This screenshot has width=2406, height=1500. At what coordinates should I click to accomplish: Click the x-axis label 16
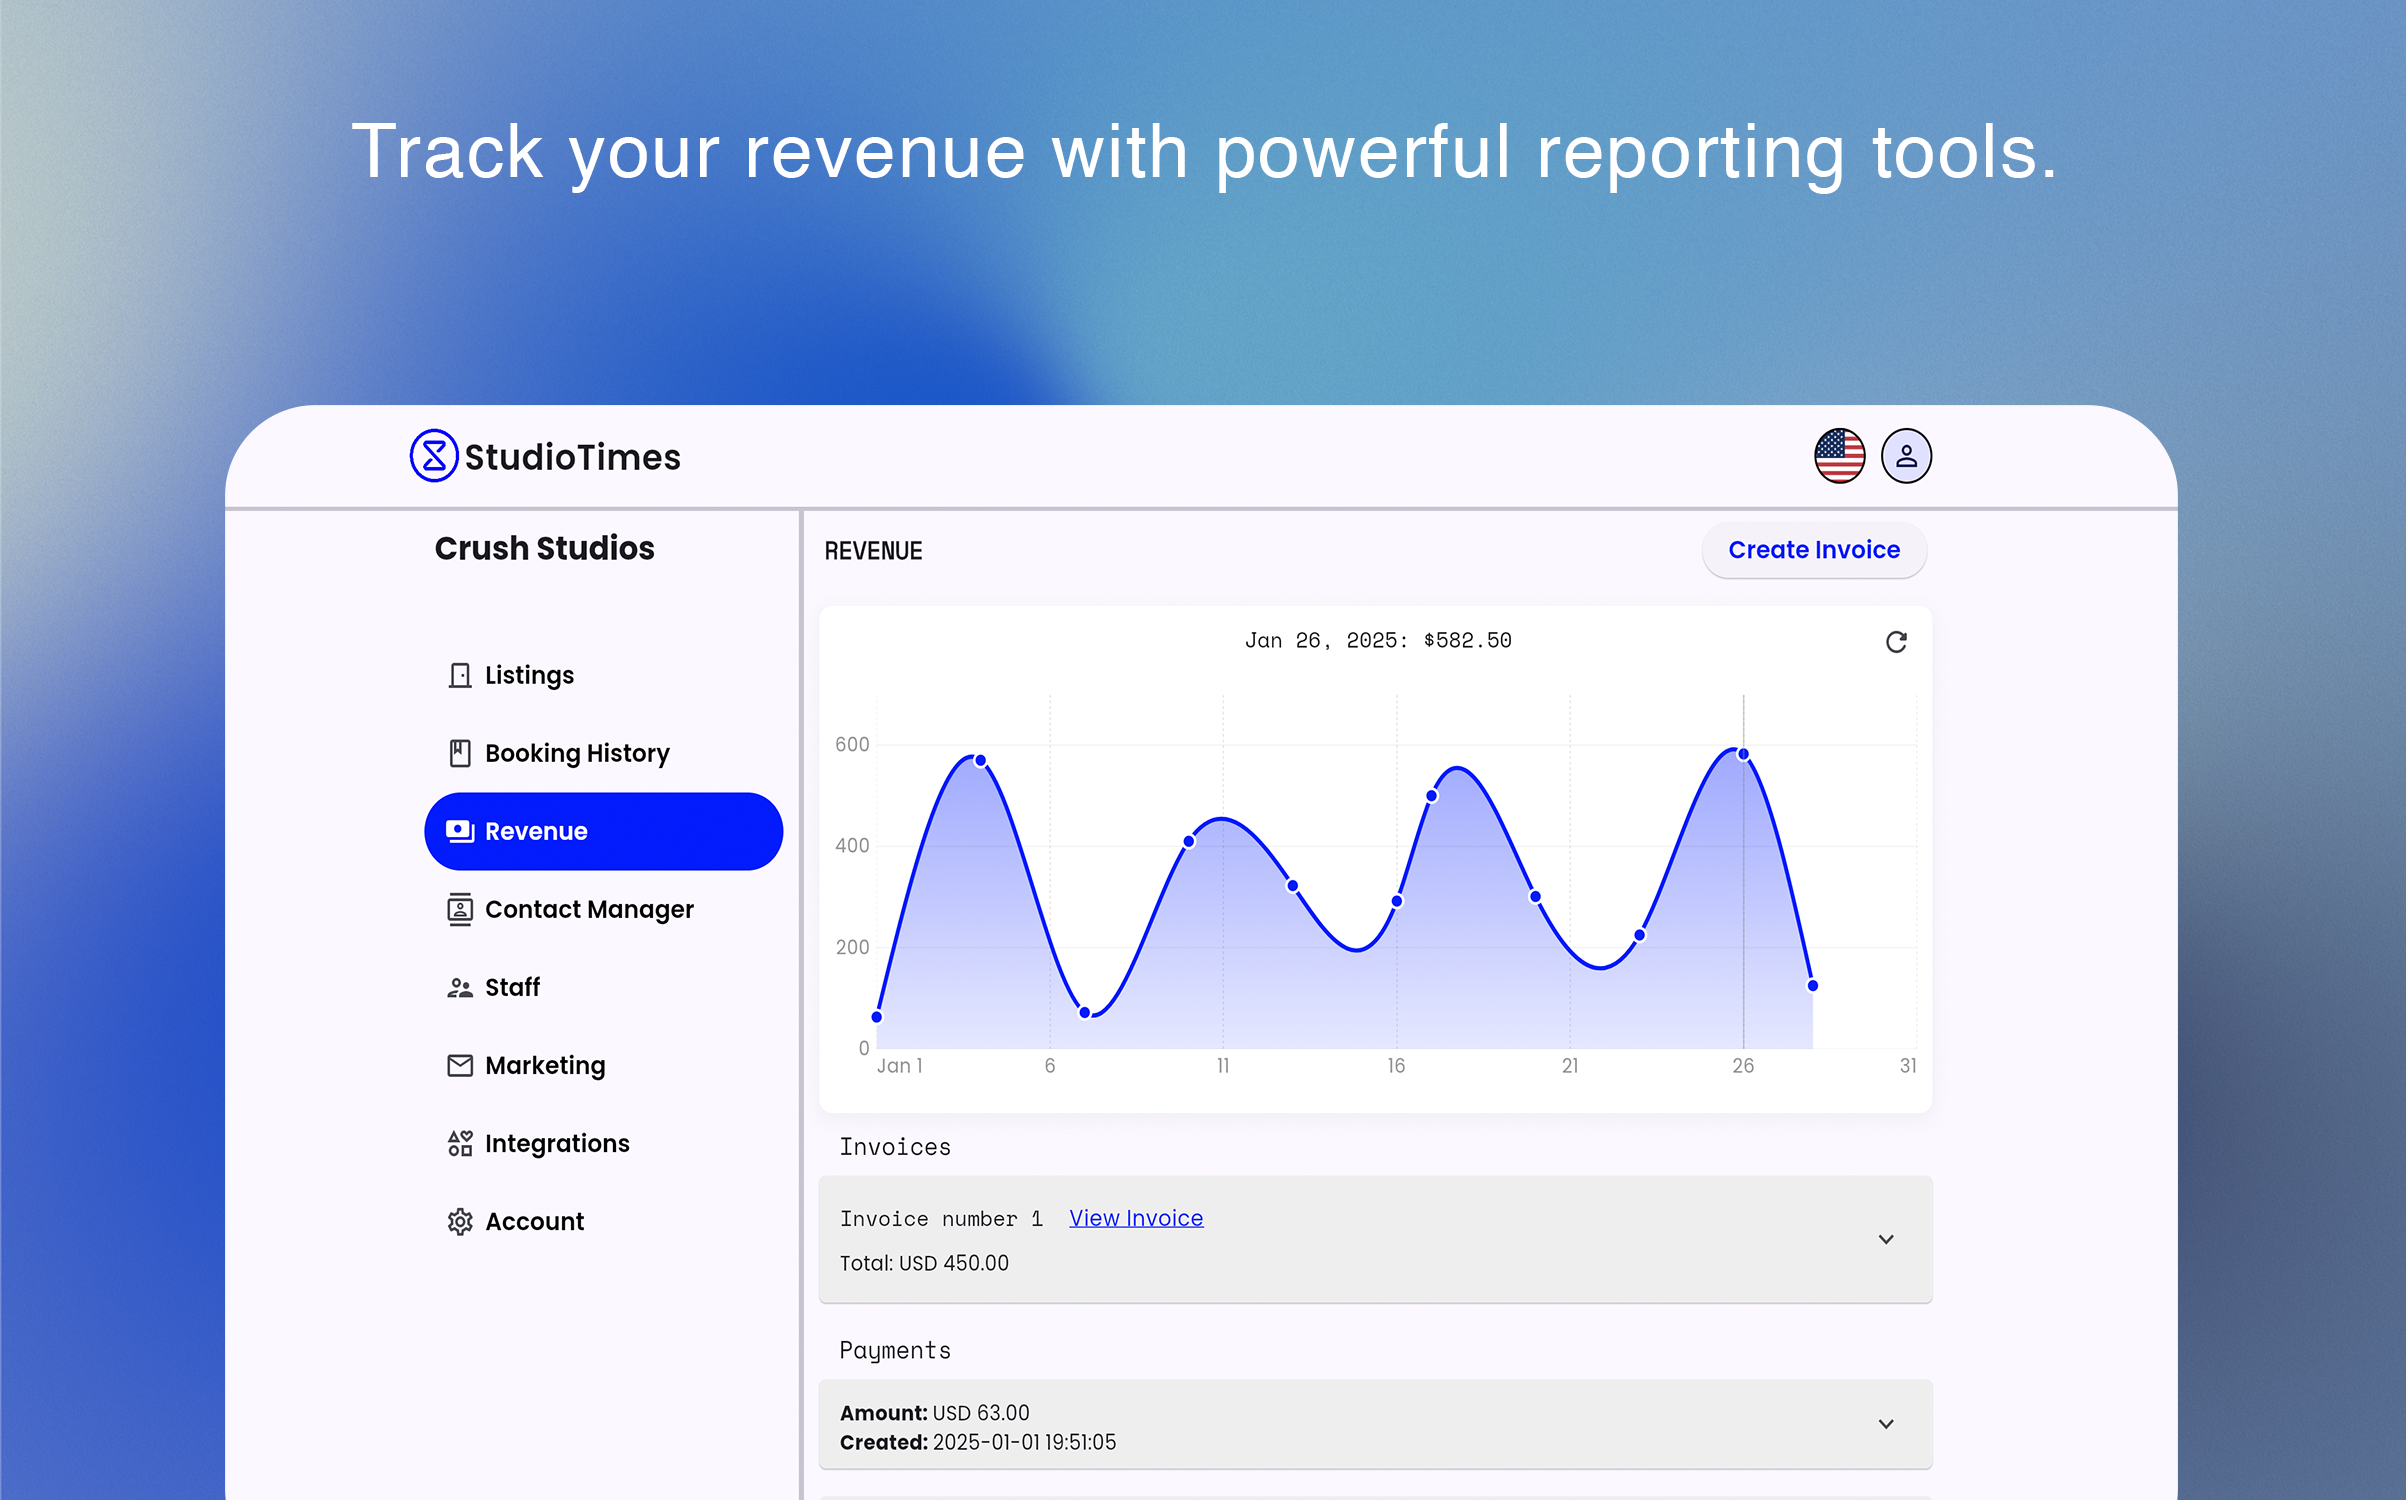1396,1066
